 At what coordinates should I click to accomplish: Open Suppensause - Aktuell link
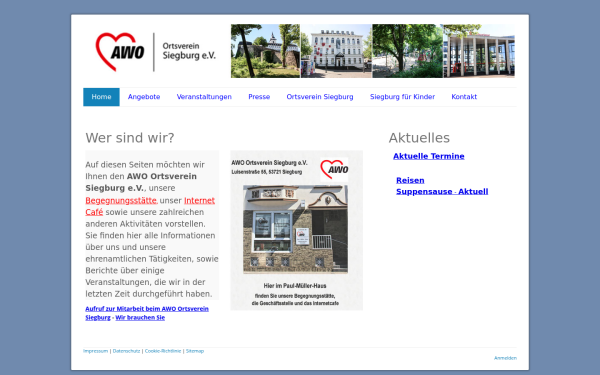[x=442, y=191]
